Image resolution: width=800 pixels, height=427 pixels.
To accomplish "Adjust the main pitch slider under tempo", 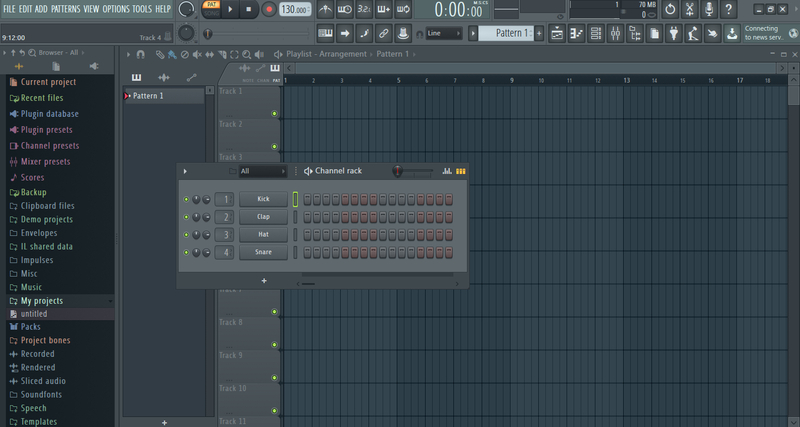I will [x=257, y=34].
